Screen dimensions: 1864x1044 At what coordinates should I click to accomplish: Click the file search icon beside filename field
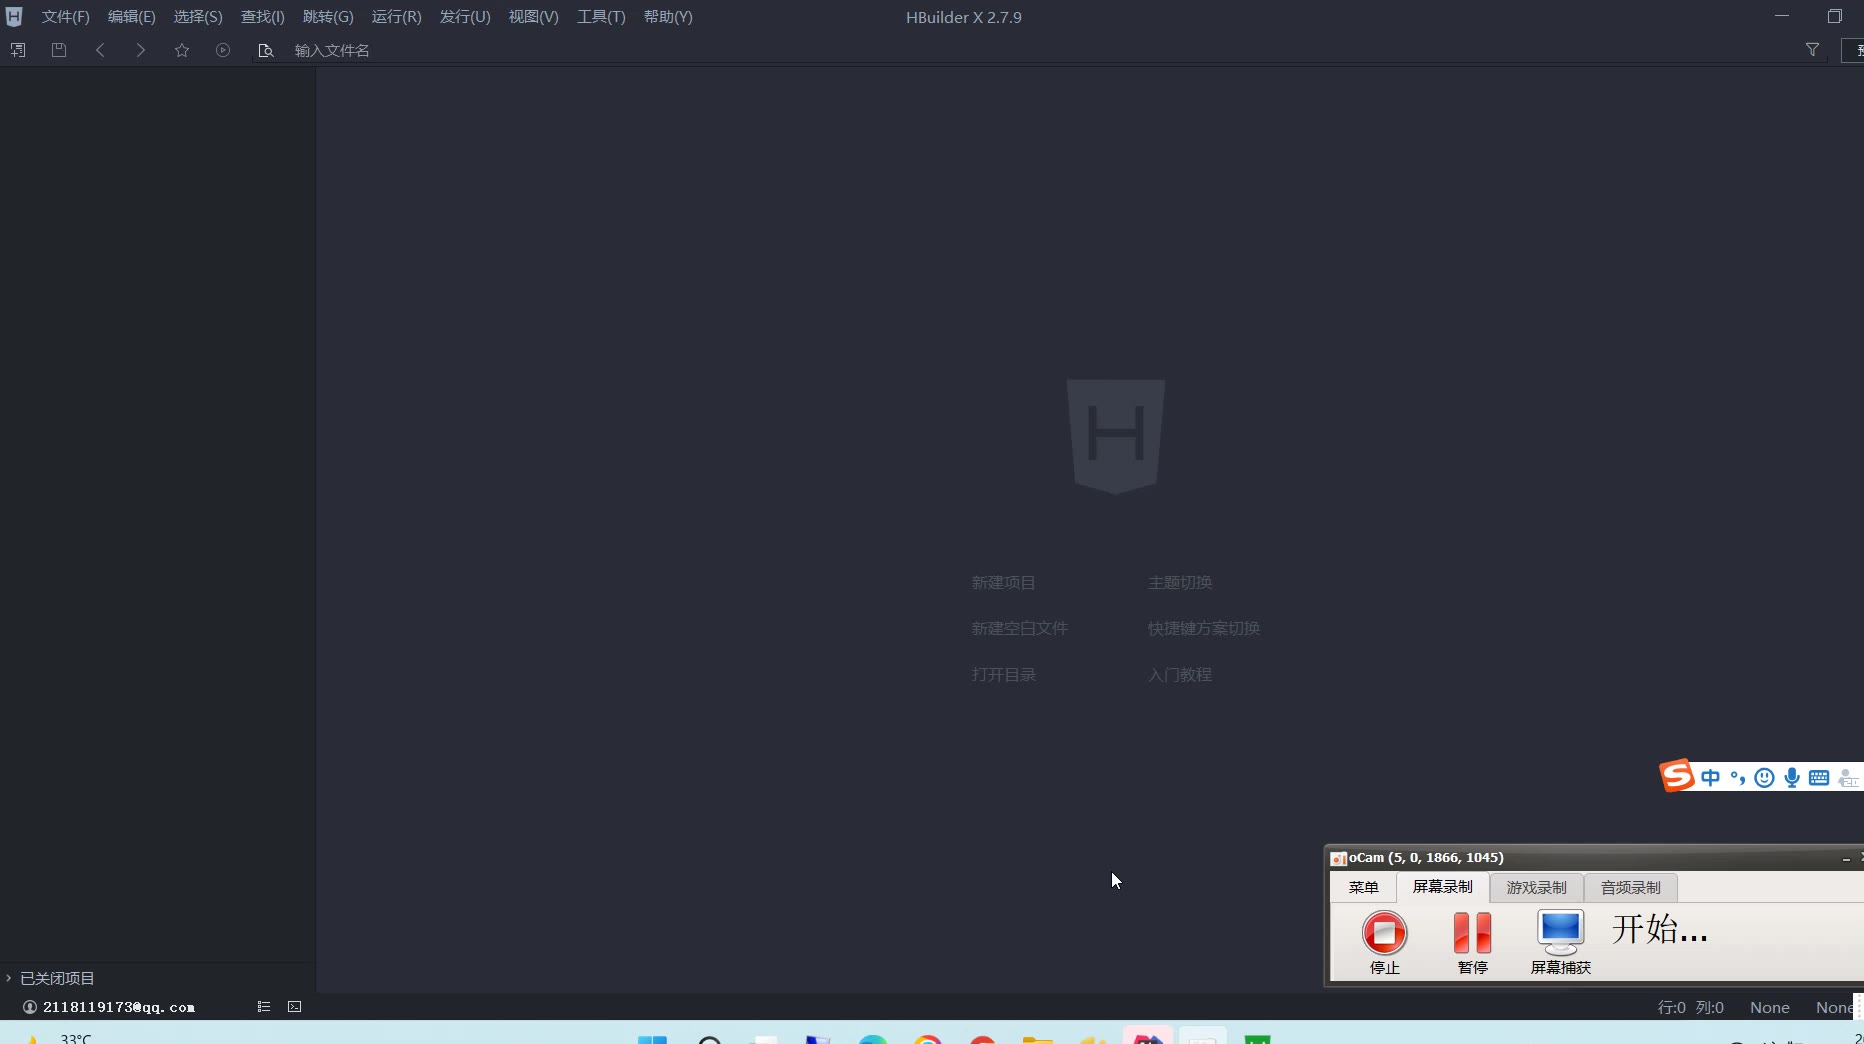[x=265, y=50]
